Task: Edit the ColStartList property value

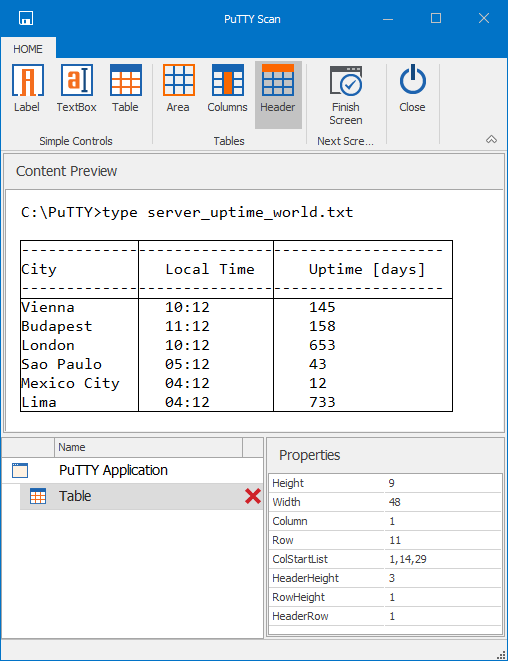Action: pos(443,559)
